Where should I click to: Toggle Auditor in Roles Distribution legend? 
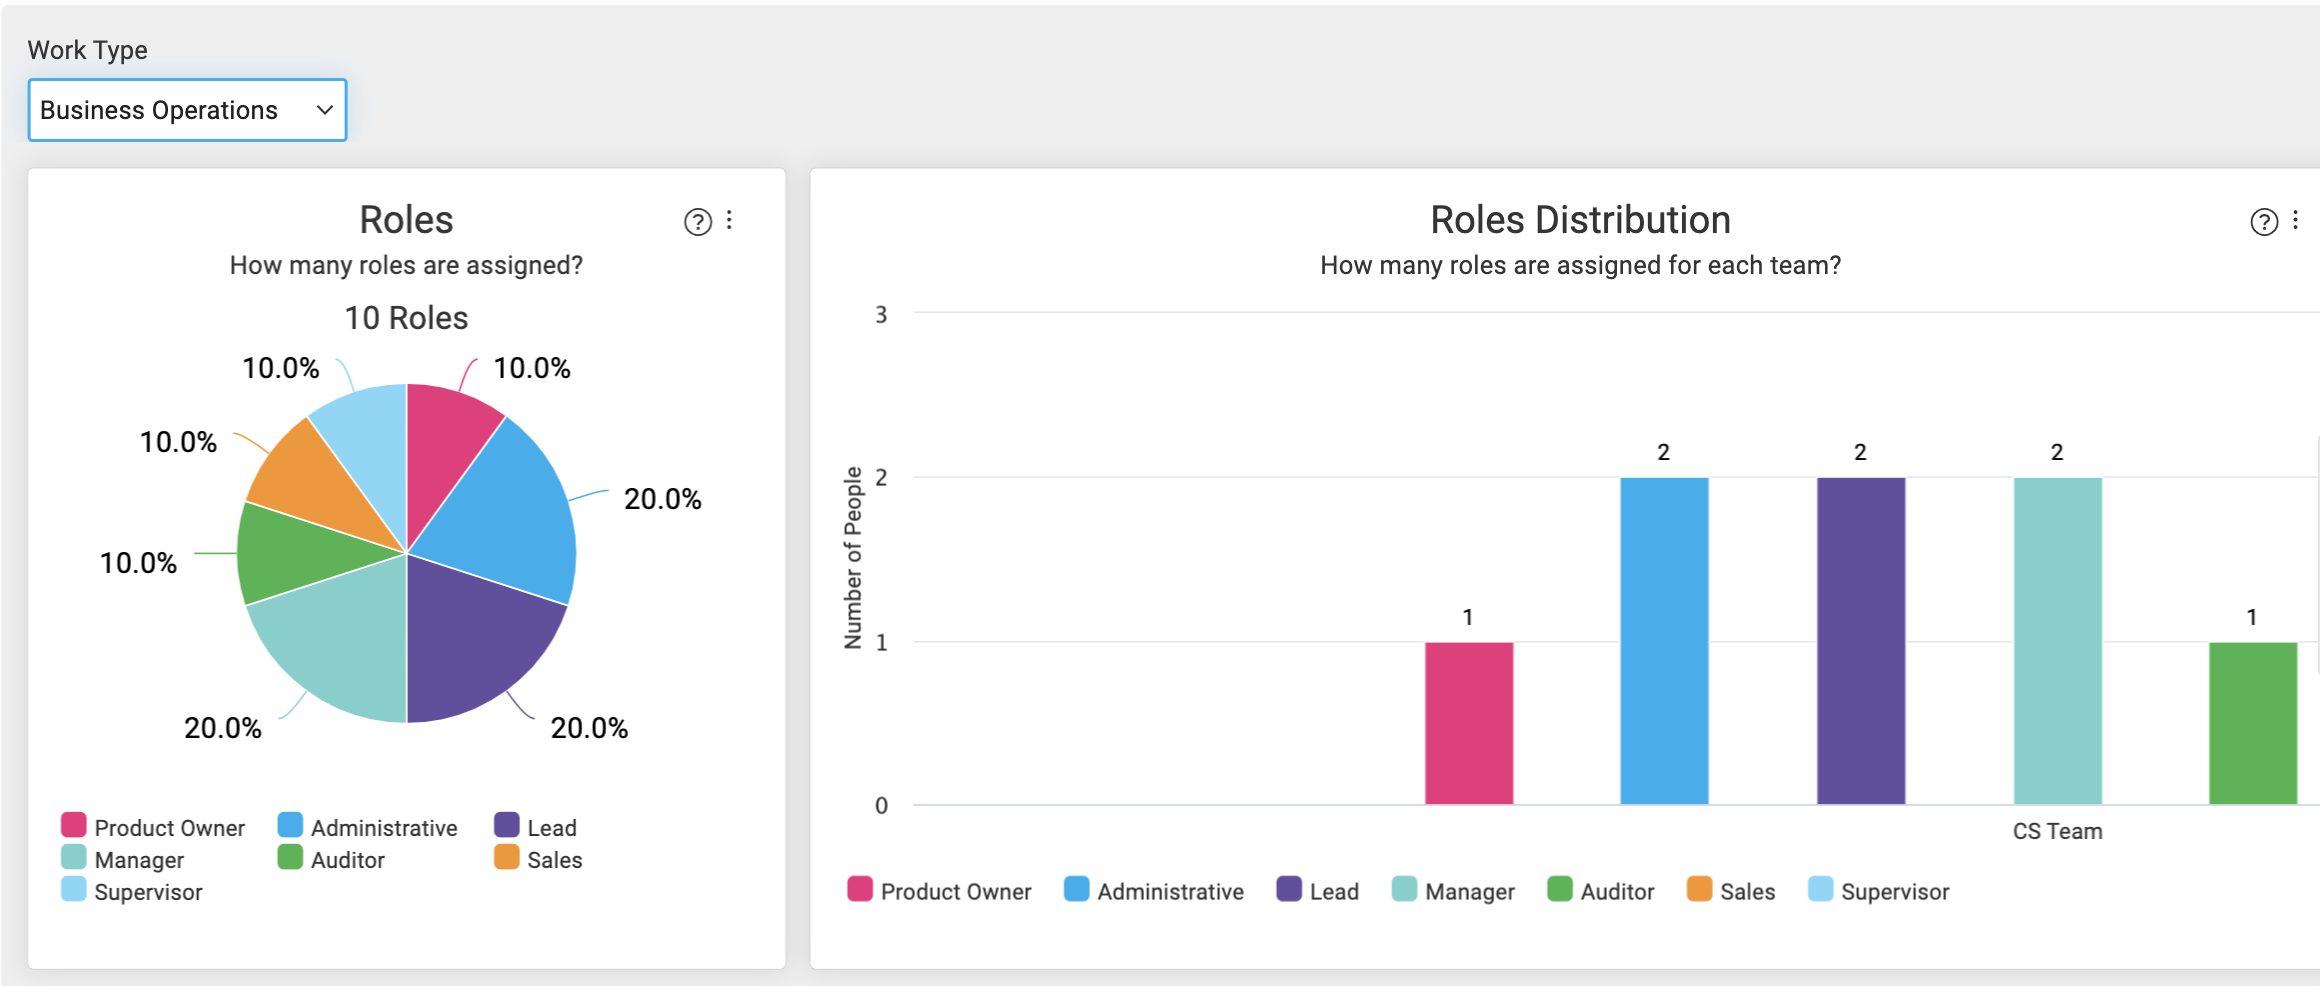pyautogui.click(x=1601, y=891)
